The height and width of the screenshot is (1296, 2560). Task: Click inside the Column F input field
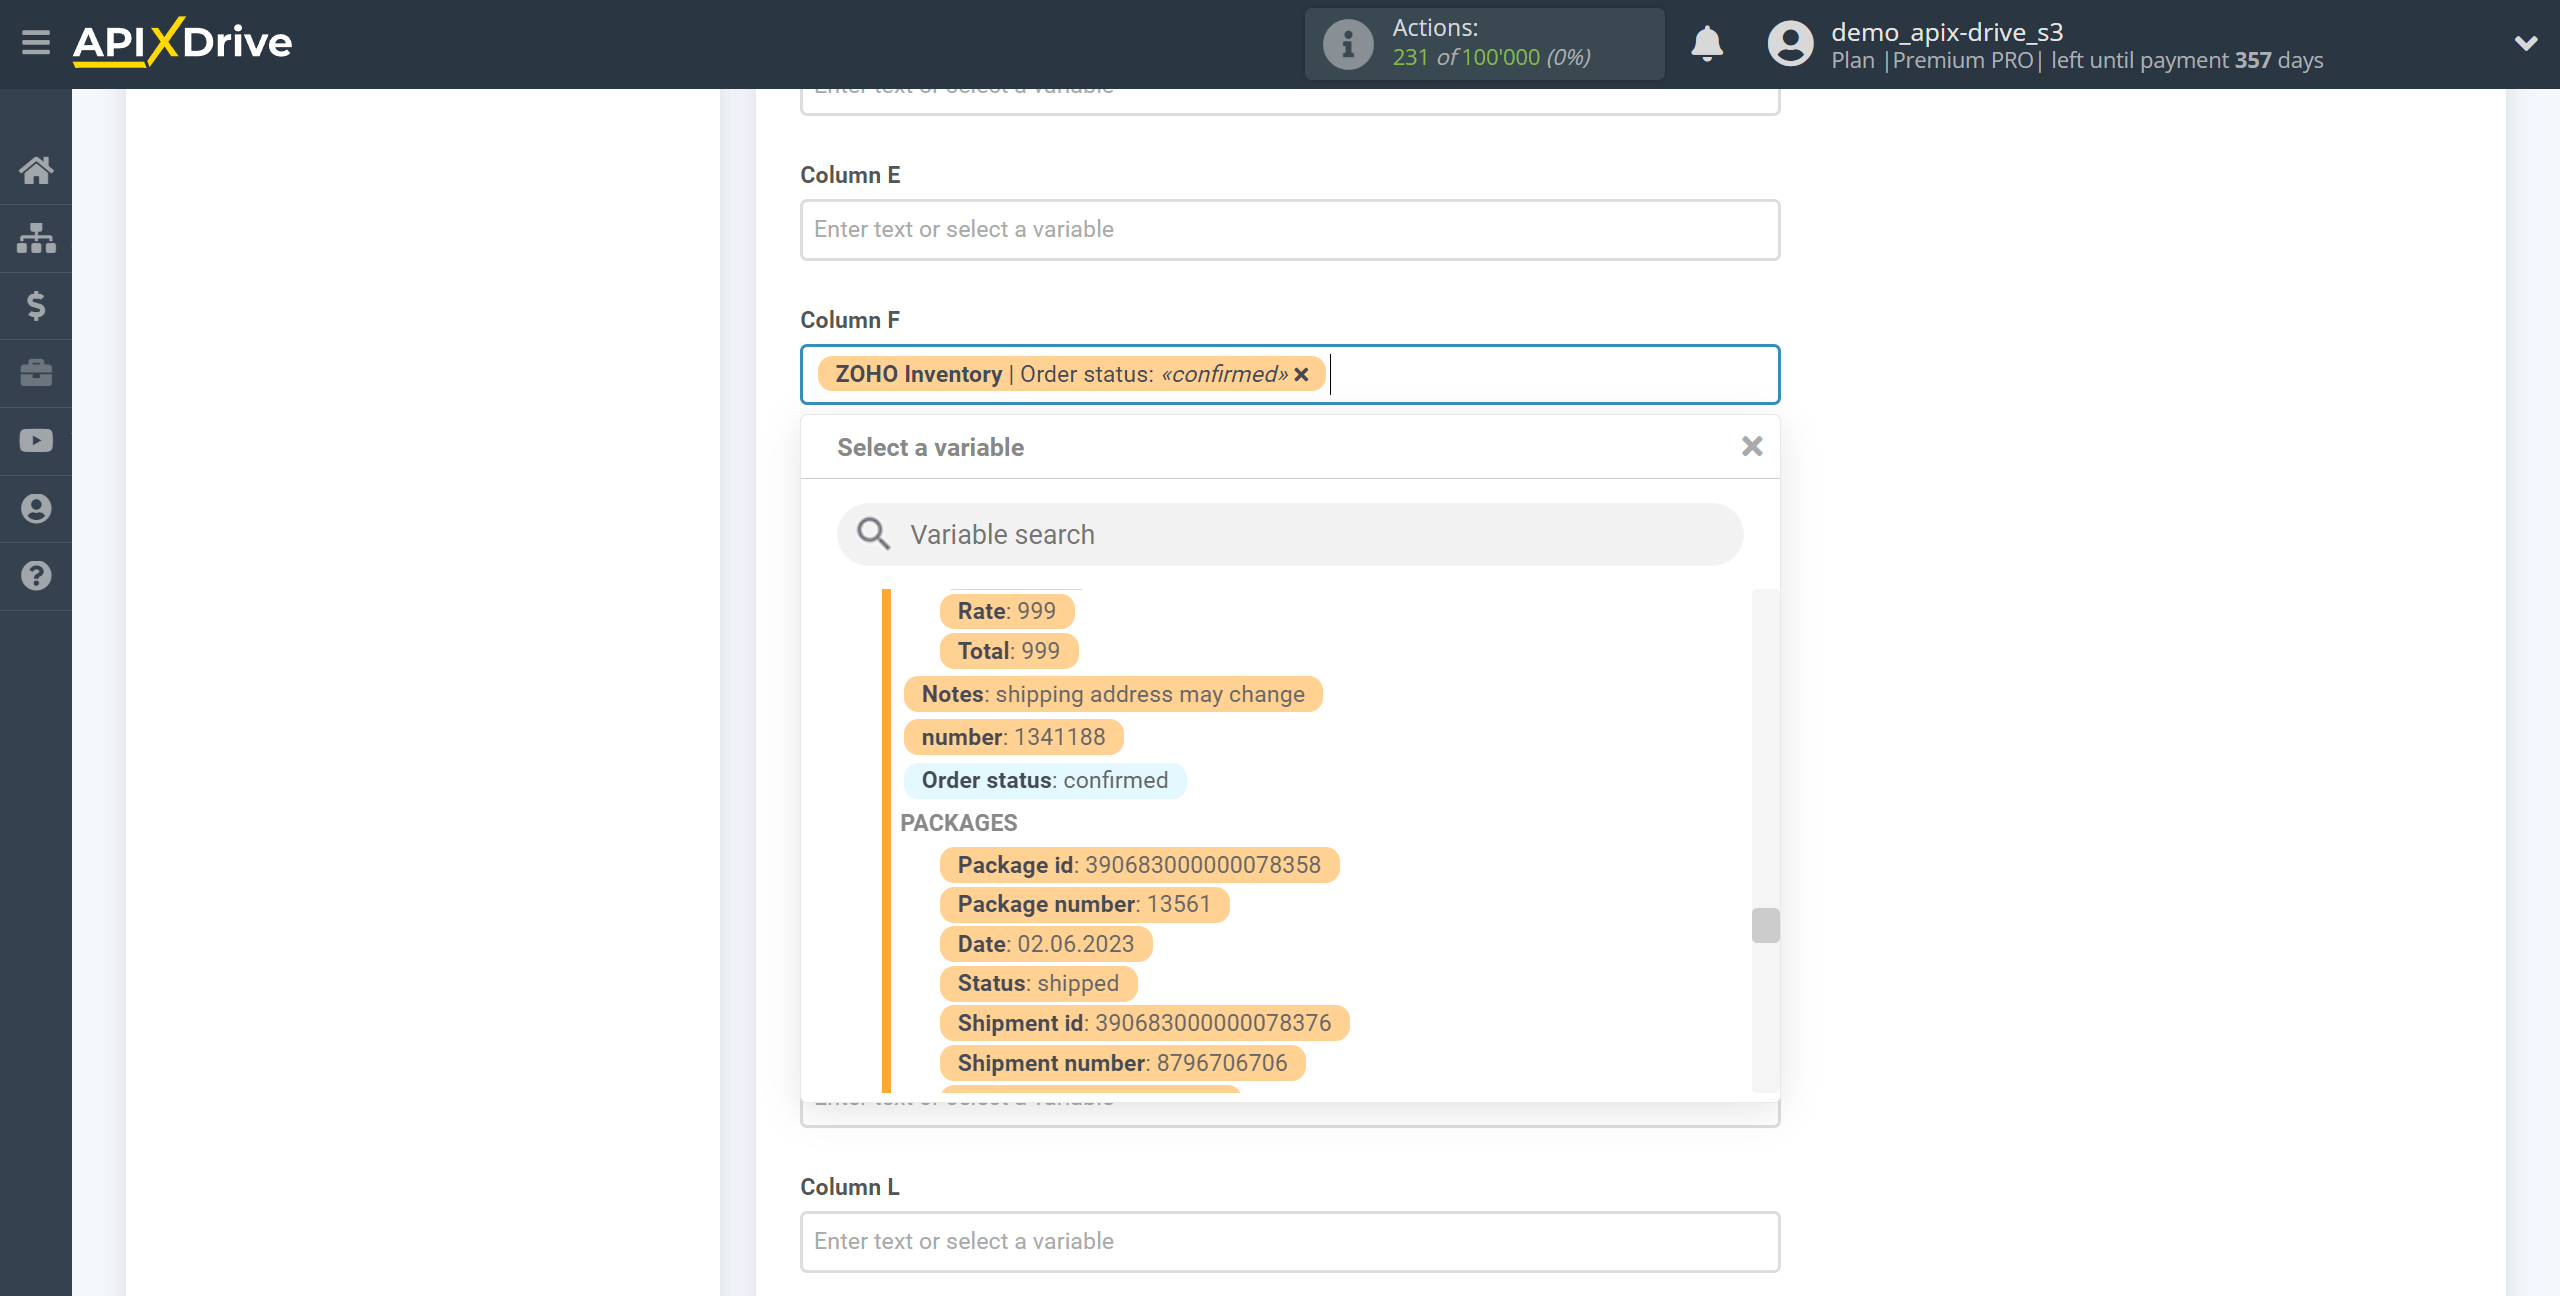[1290, 375]
